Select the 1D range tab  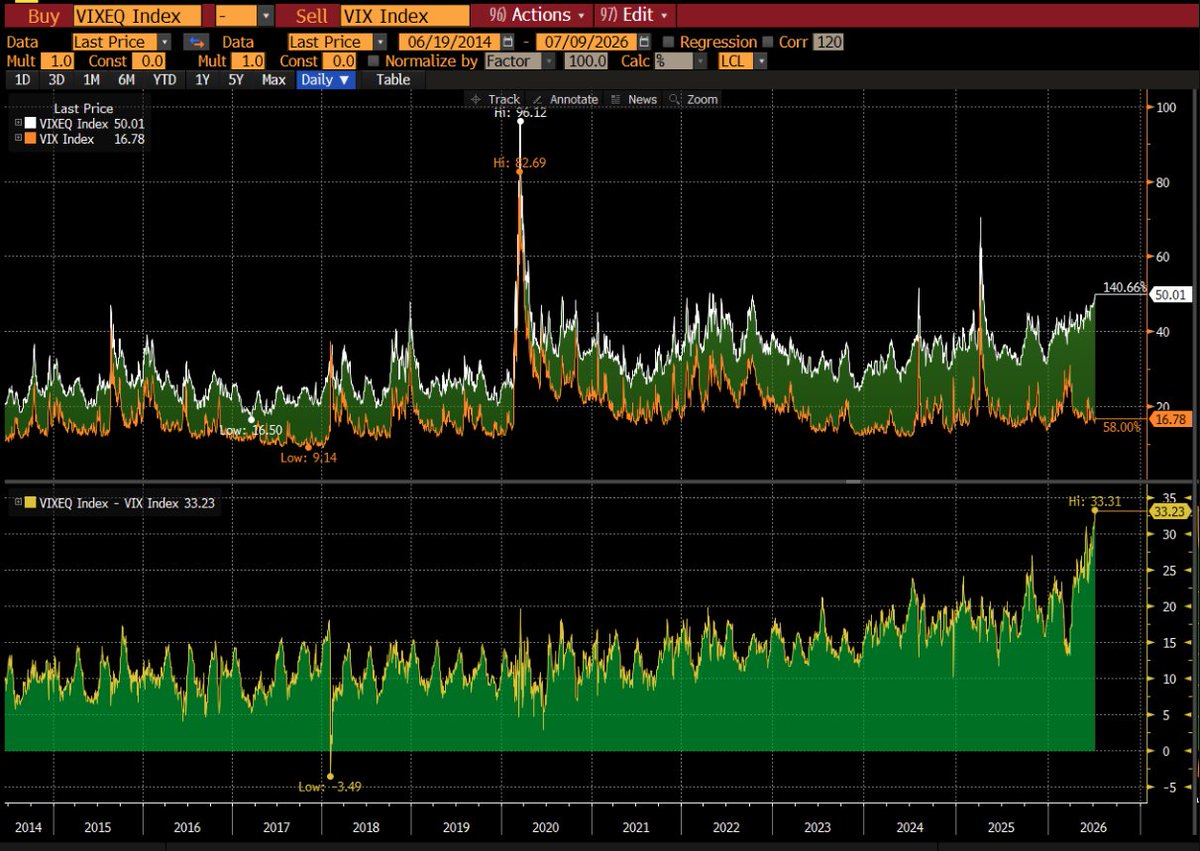20,80
